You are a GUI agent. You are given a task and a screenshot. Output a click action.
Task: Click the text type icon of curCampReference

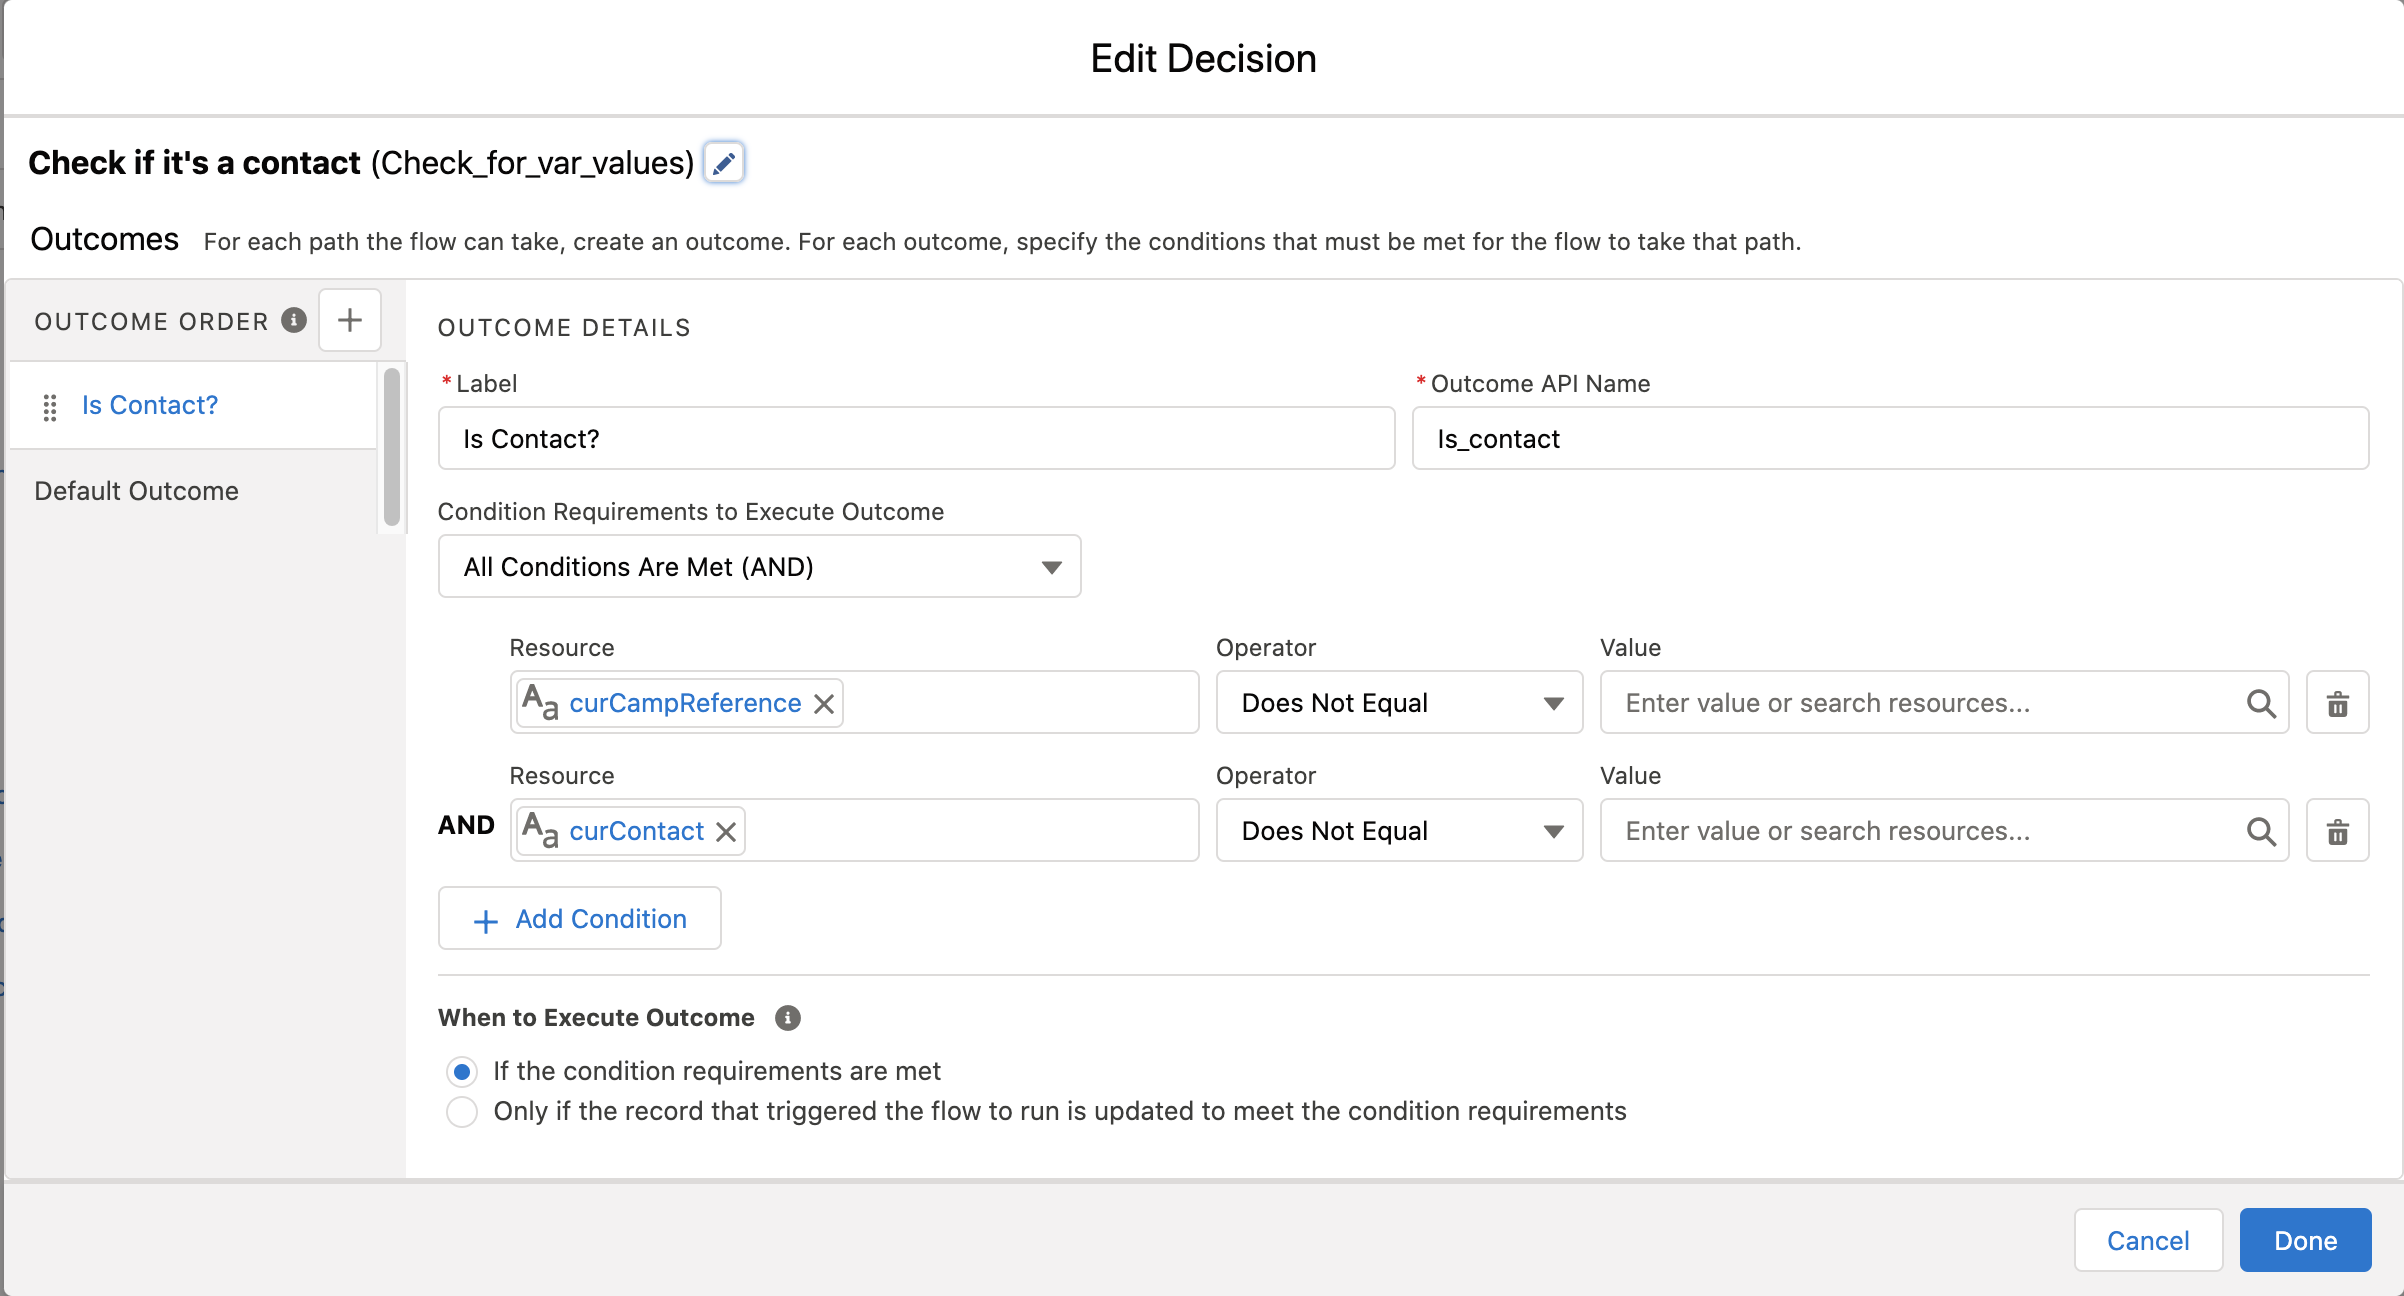(541, 703)
